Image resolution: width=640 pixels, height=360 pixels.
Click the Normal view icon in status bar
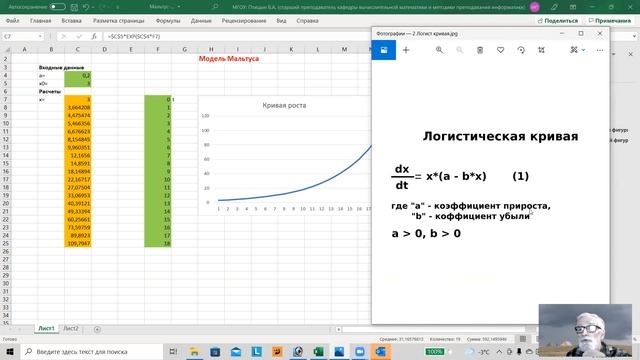pos(522,339)
